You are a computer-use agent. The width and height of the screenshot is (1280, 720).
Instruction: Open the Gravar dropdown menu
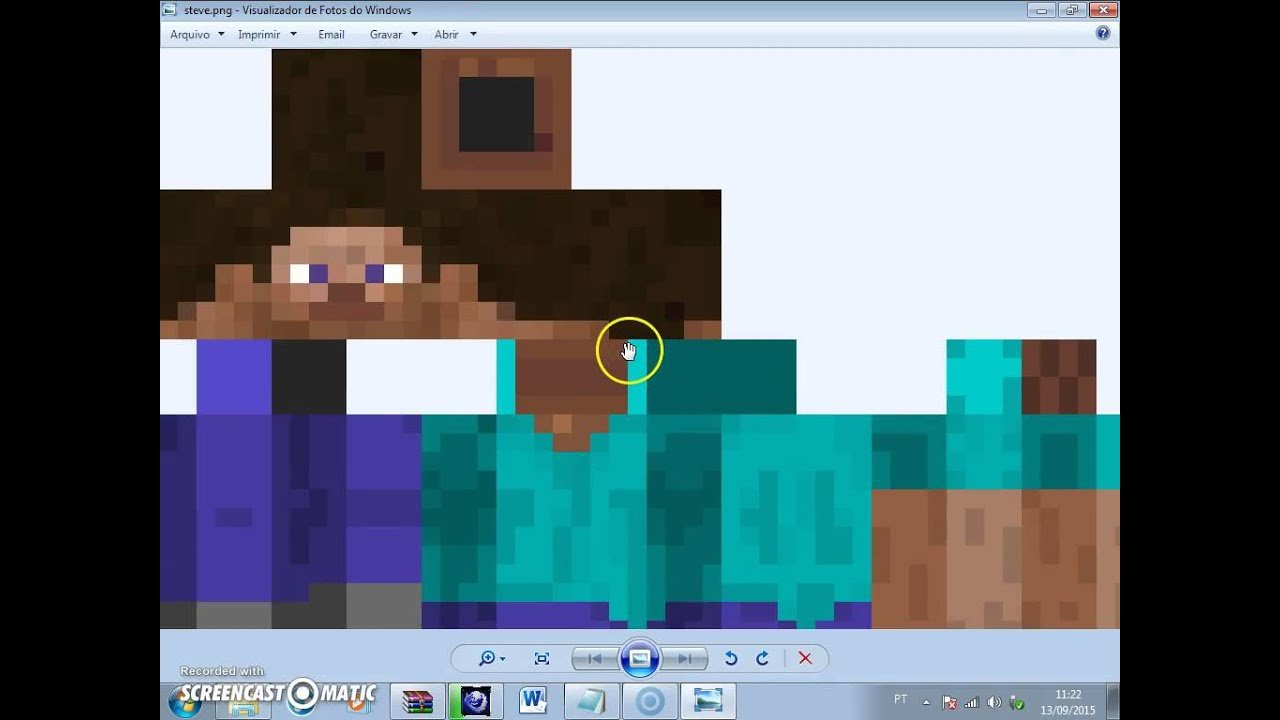[392, 34]
